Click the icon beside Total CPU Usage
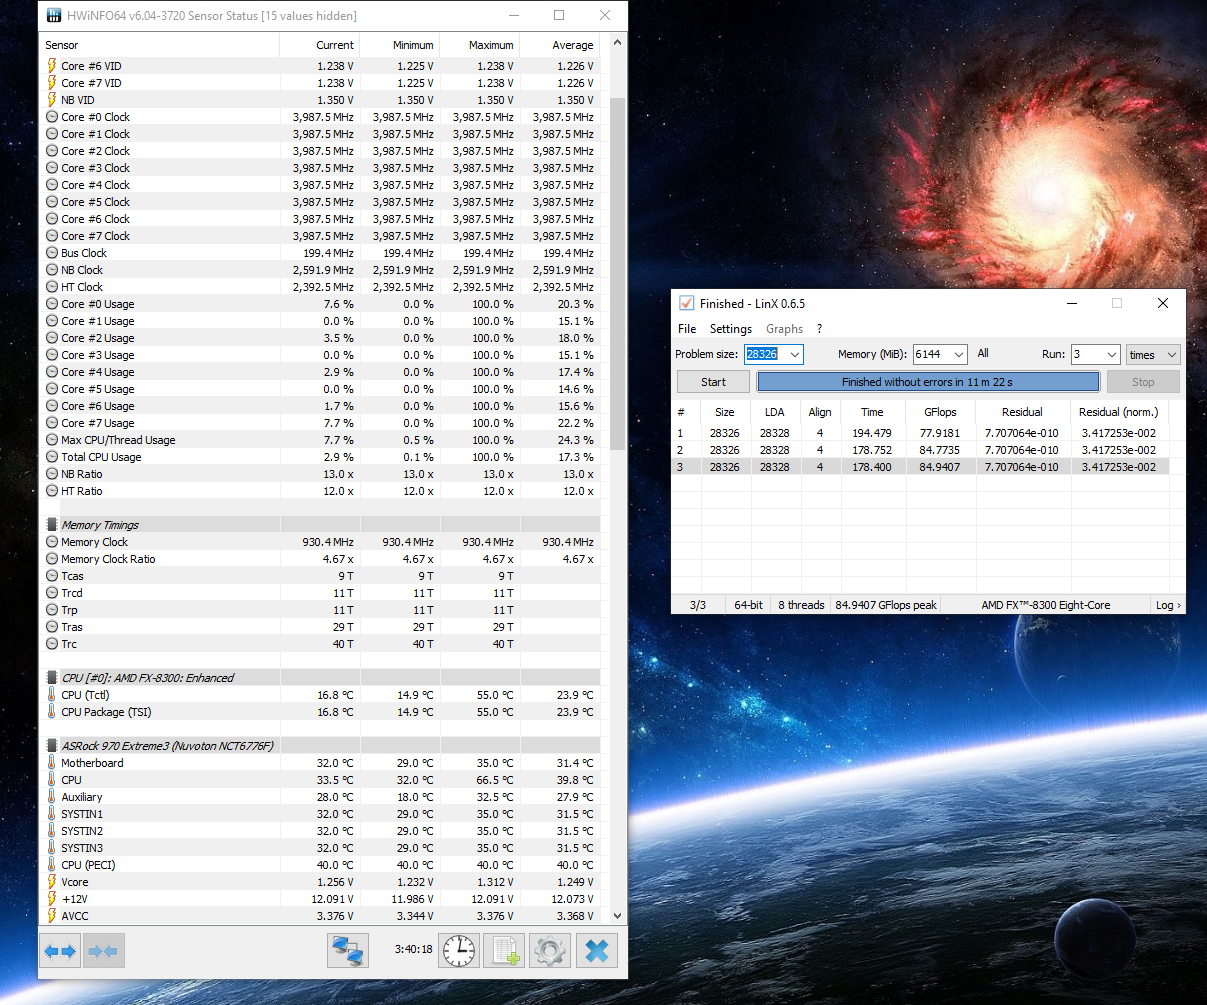The height and width of the screenshot is (1005, 1207). coord(52,457)
